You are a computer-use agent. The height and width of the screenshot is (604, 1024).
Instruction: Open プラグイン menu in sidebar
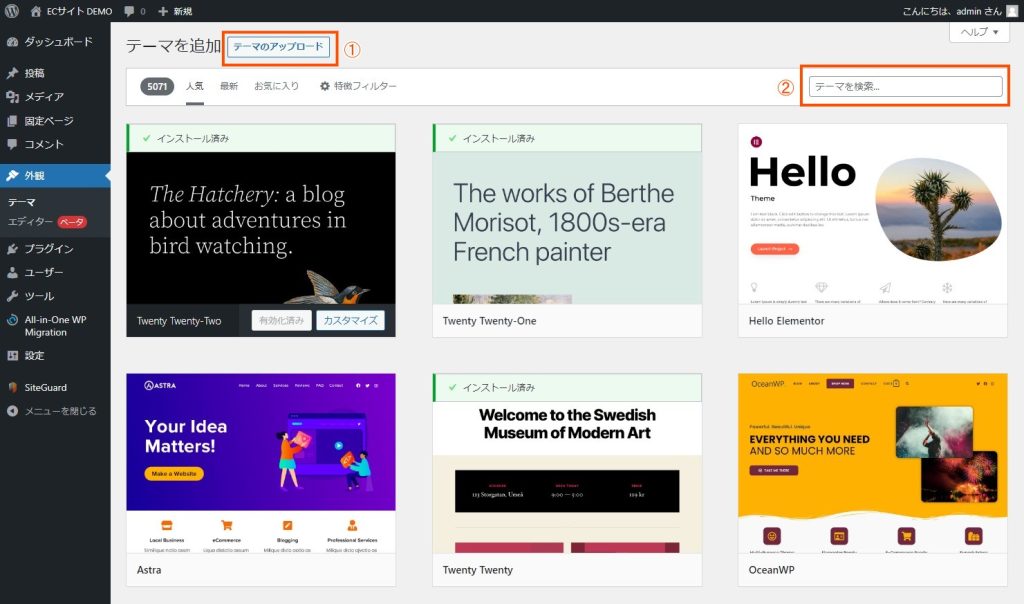coord(48,249)
